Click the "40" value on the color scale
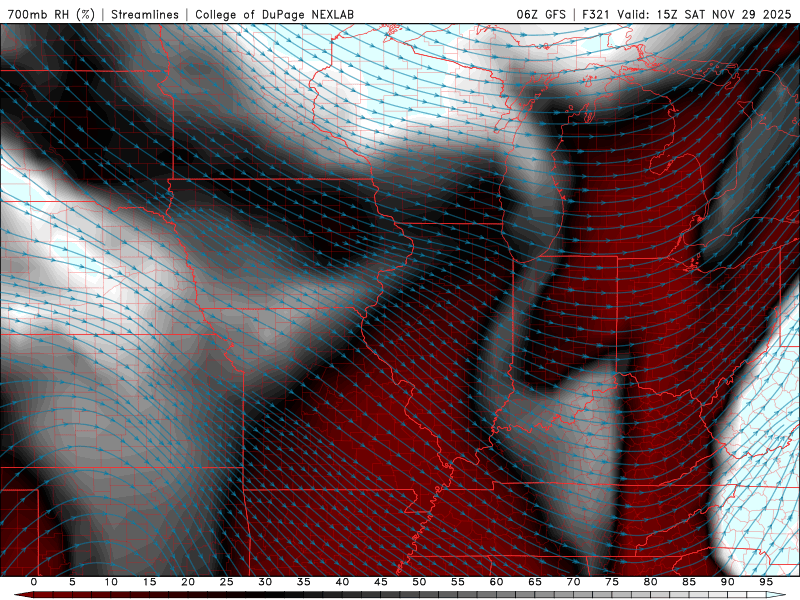The height and width of the screenshot is (600, 800). click(x=342, y=582)
